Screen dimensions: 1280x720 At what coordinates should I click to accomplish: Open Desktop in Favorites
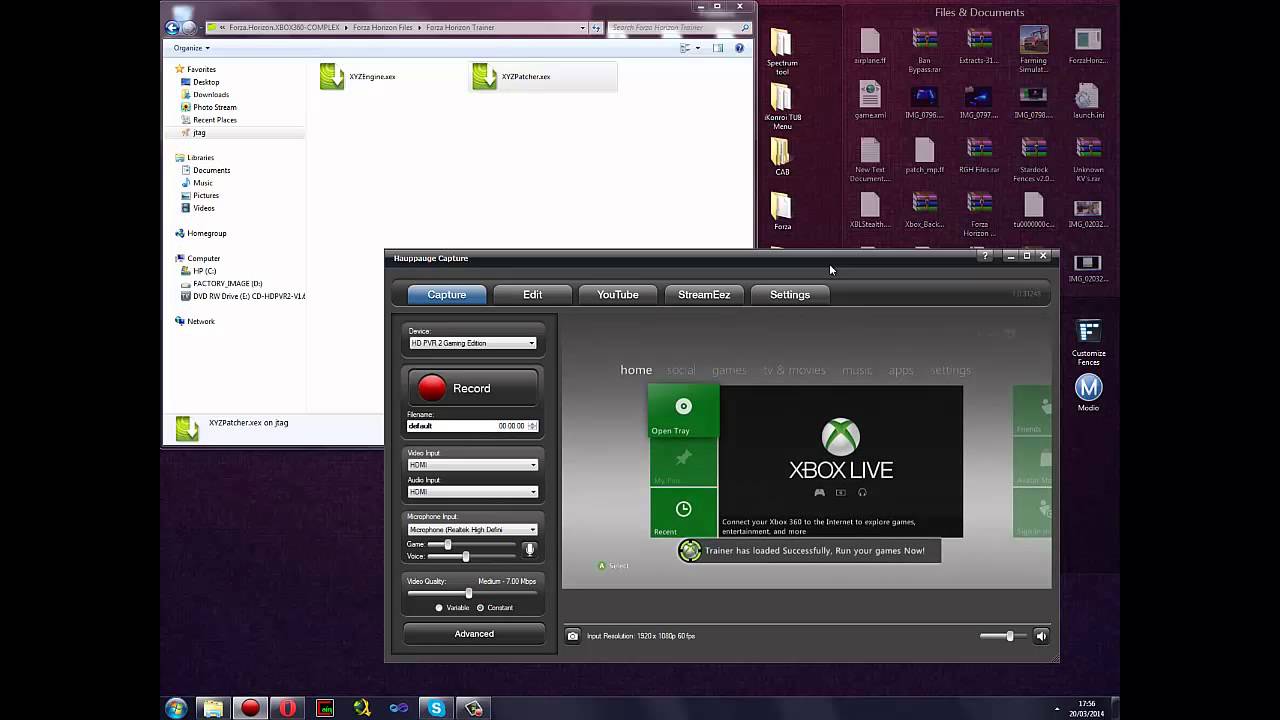206,82
